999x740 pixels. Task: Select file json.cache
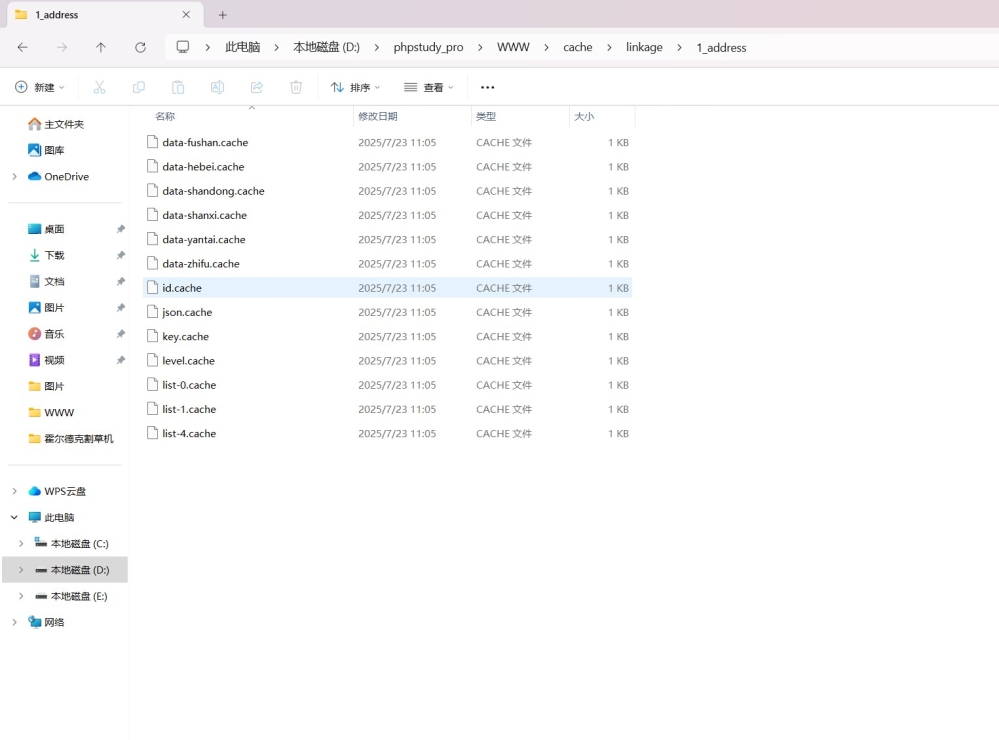tap(387, 312)
